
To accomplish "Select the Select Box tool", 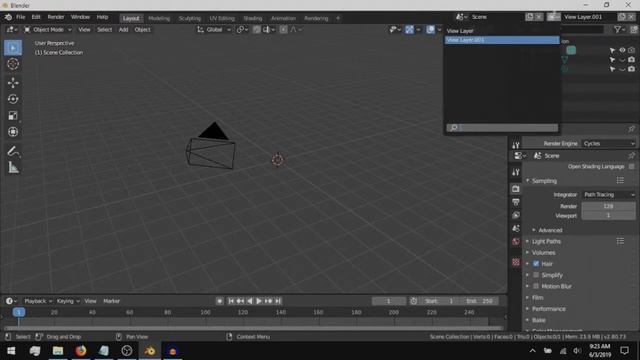I will pyautogui.click(x=13, y=48).
